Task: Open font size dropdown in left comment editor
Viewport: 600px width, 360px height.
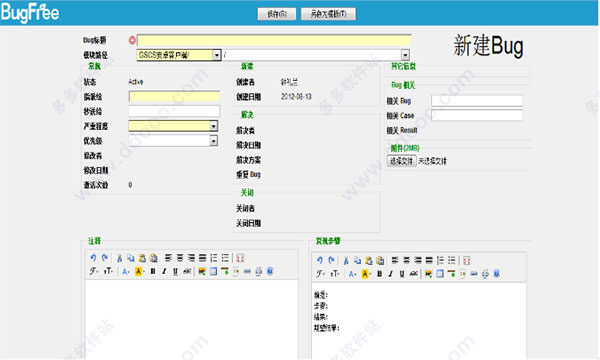Action: point(108,271)
